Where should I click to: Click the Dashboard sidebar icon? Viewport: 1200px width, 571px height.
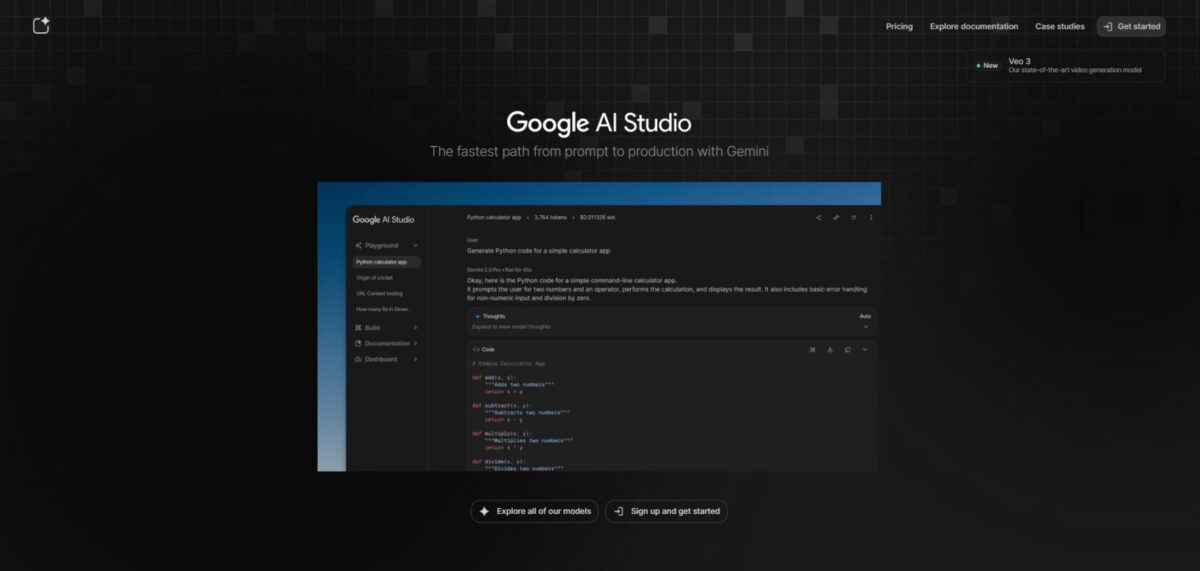click(358, 359)
